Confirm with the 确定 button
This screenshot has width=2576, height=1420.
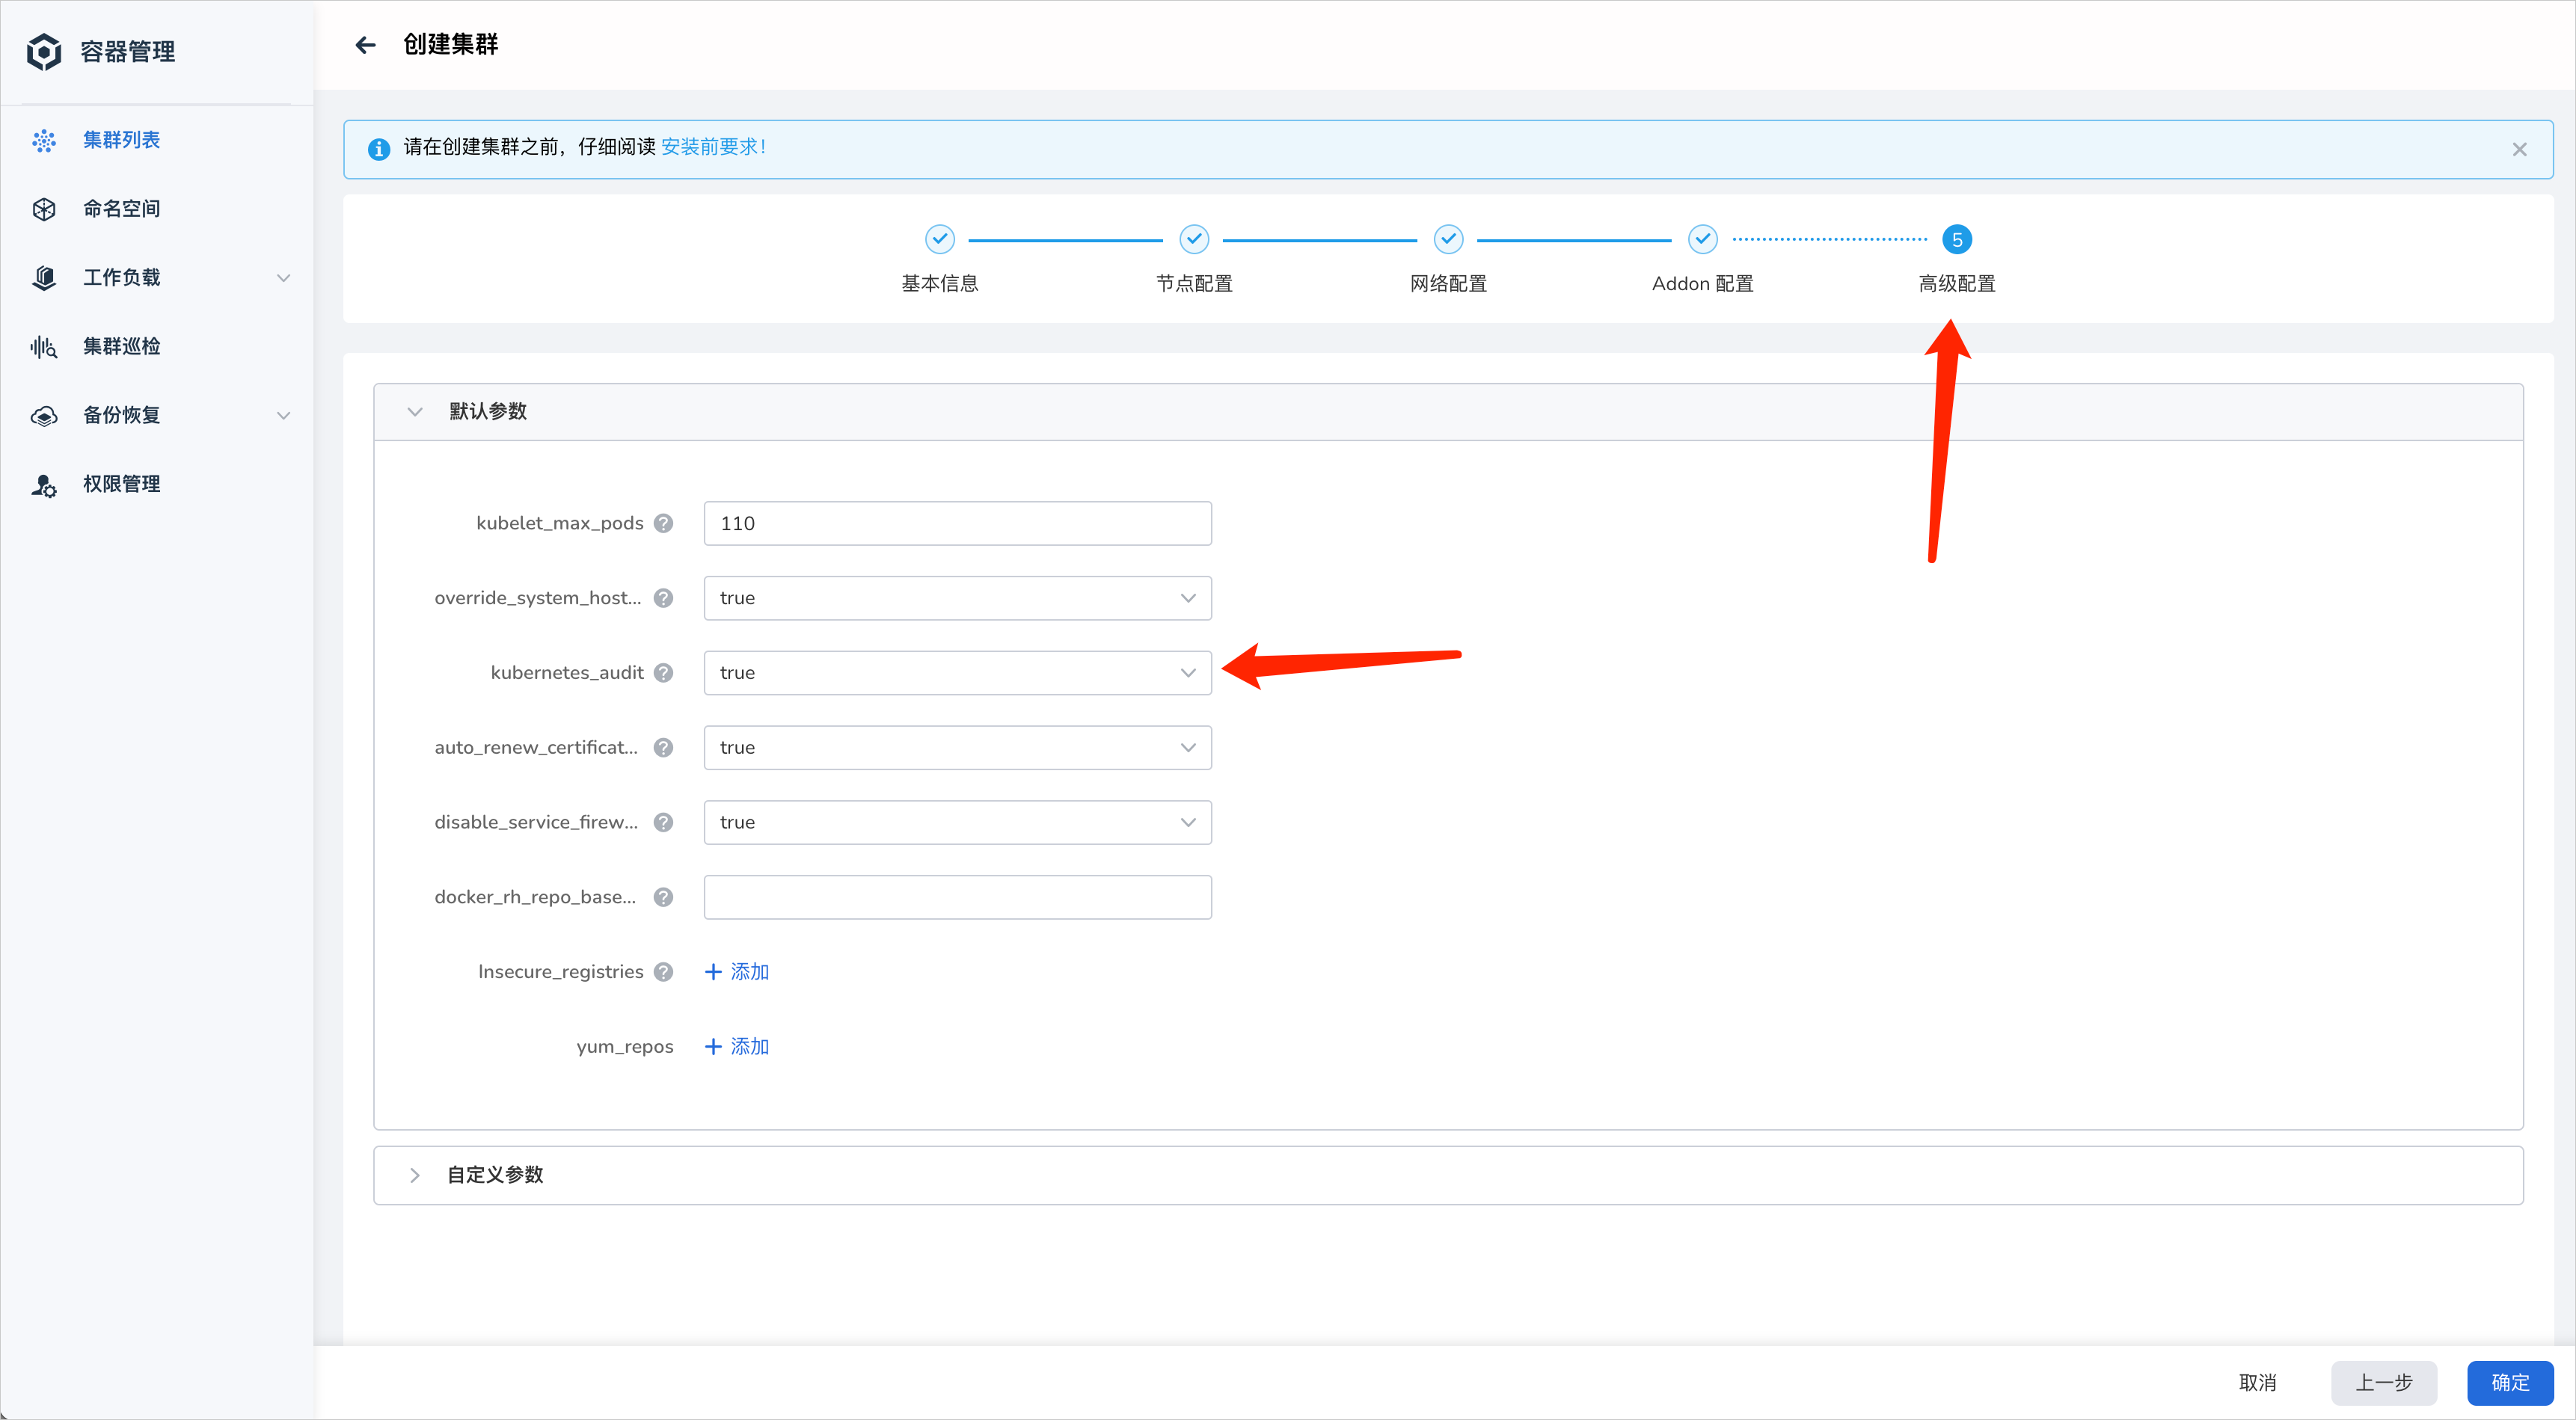[x=2510, y=1383]
